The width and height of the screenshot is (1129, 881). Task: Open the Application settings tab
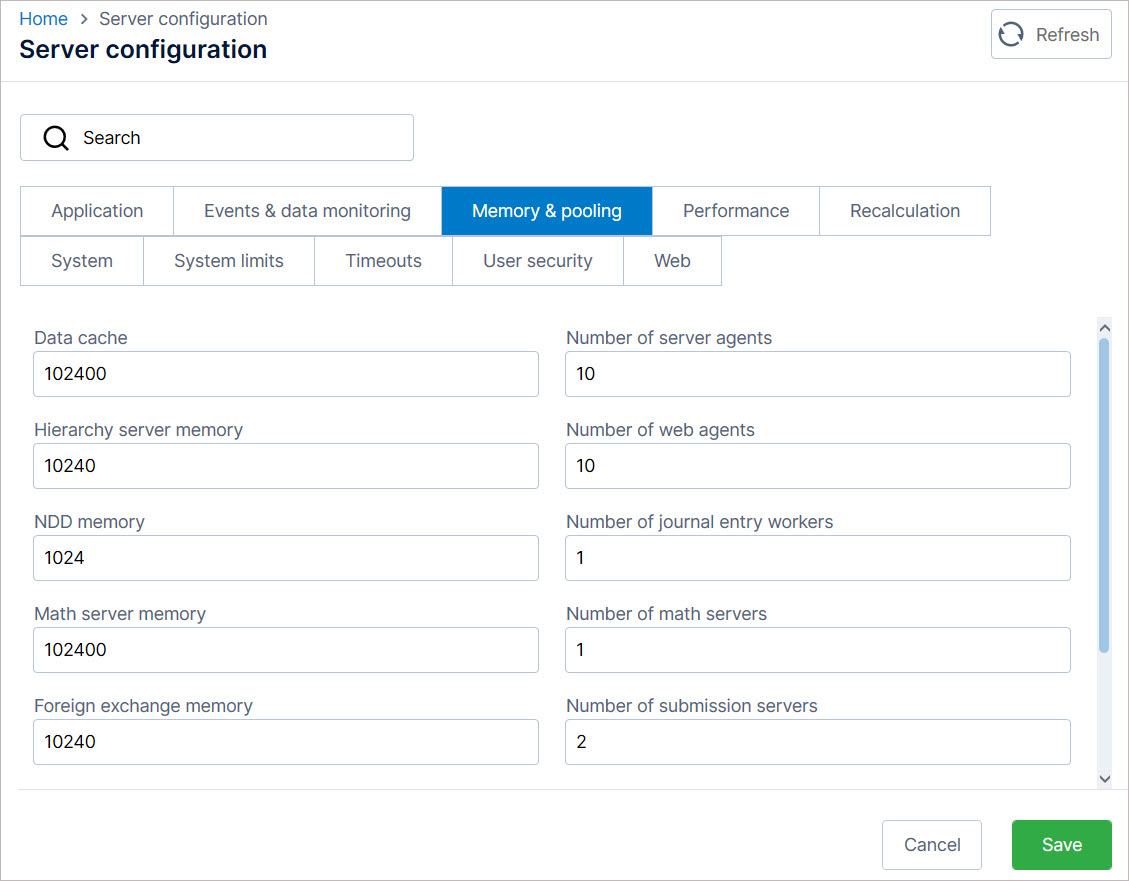tap(96, 211)
